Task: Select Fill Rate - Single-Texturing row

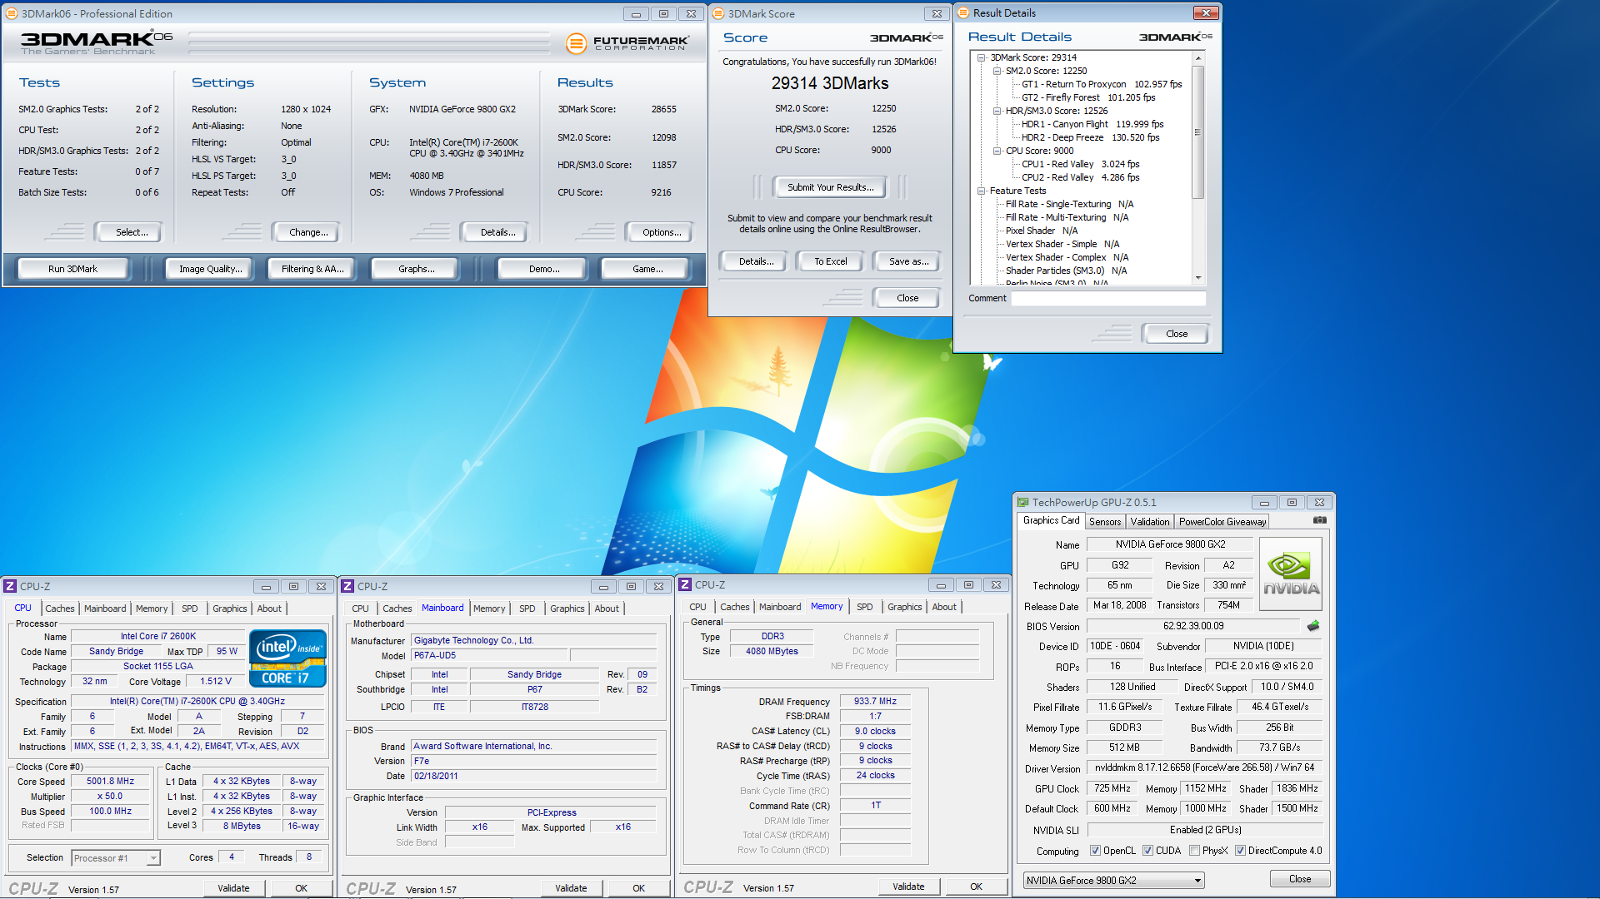Action: pos(1069,204)
